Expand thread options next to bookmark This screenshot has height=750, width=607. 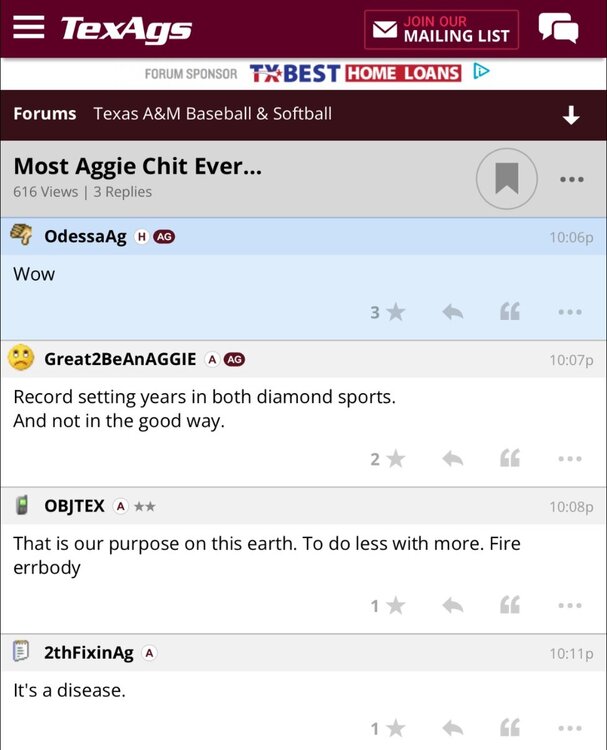pyautogui.click(x=571, y=180)
